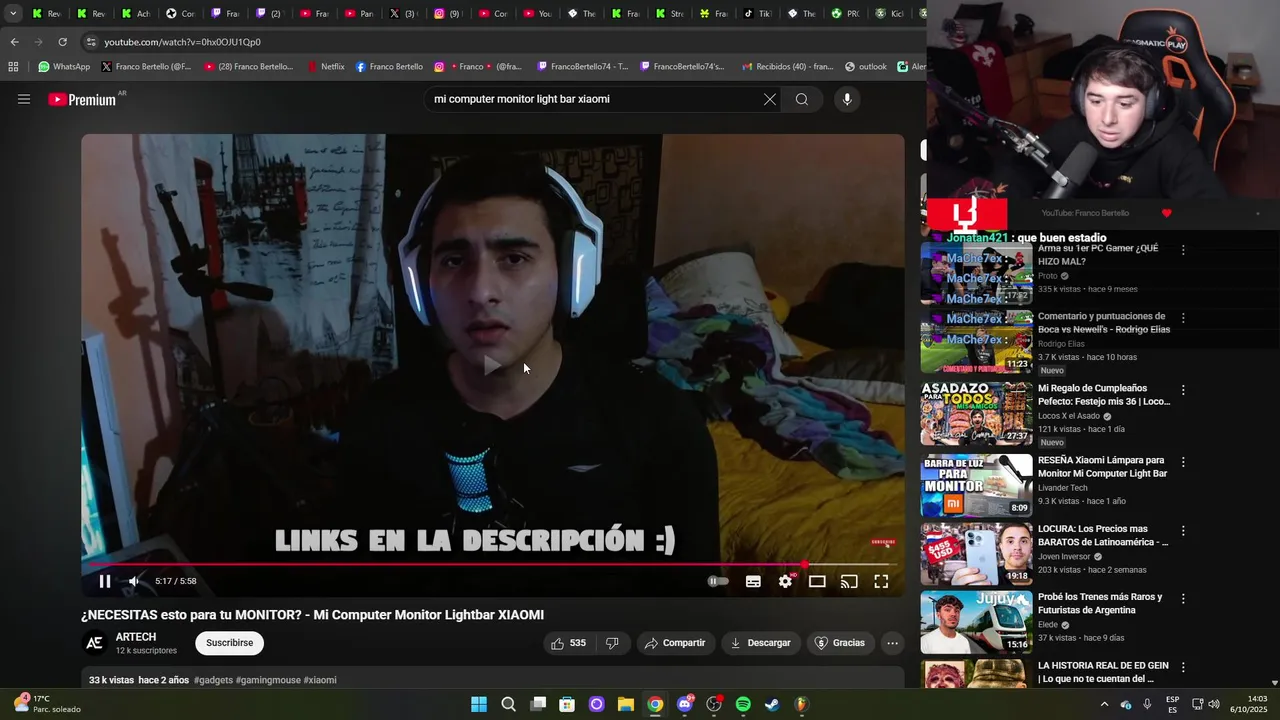Open options for "LOCURA: Los Precios" video
This screenshot has width=1280, height=720.
(x=1183, y=531)
